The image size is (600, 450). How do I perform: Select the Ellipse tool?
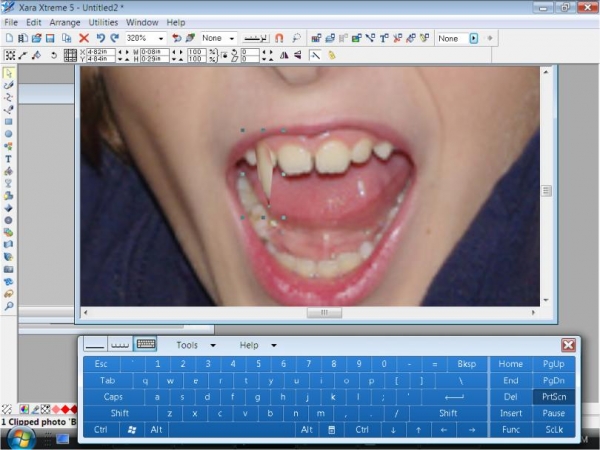point(8,134)
